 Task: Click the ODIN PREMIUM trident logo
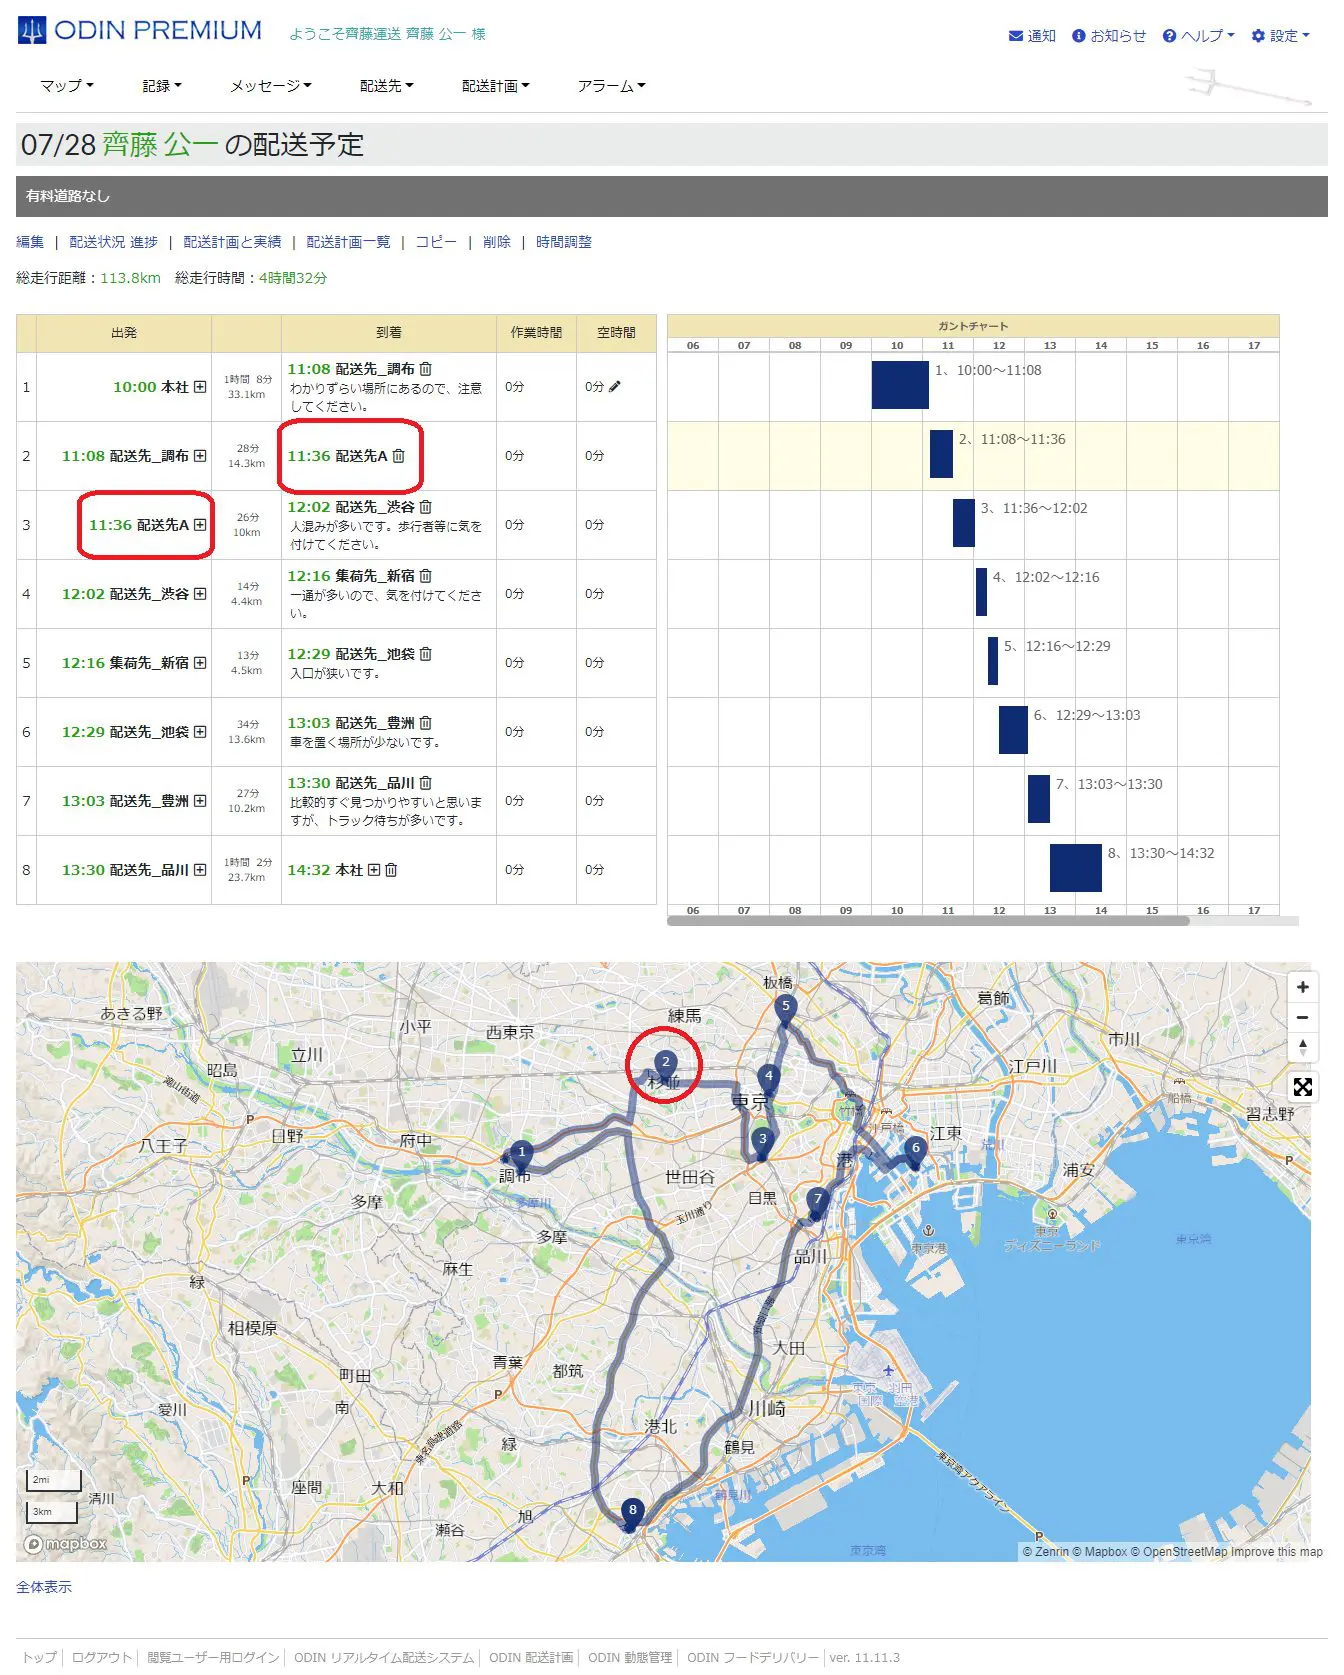pos(32,31)
